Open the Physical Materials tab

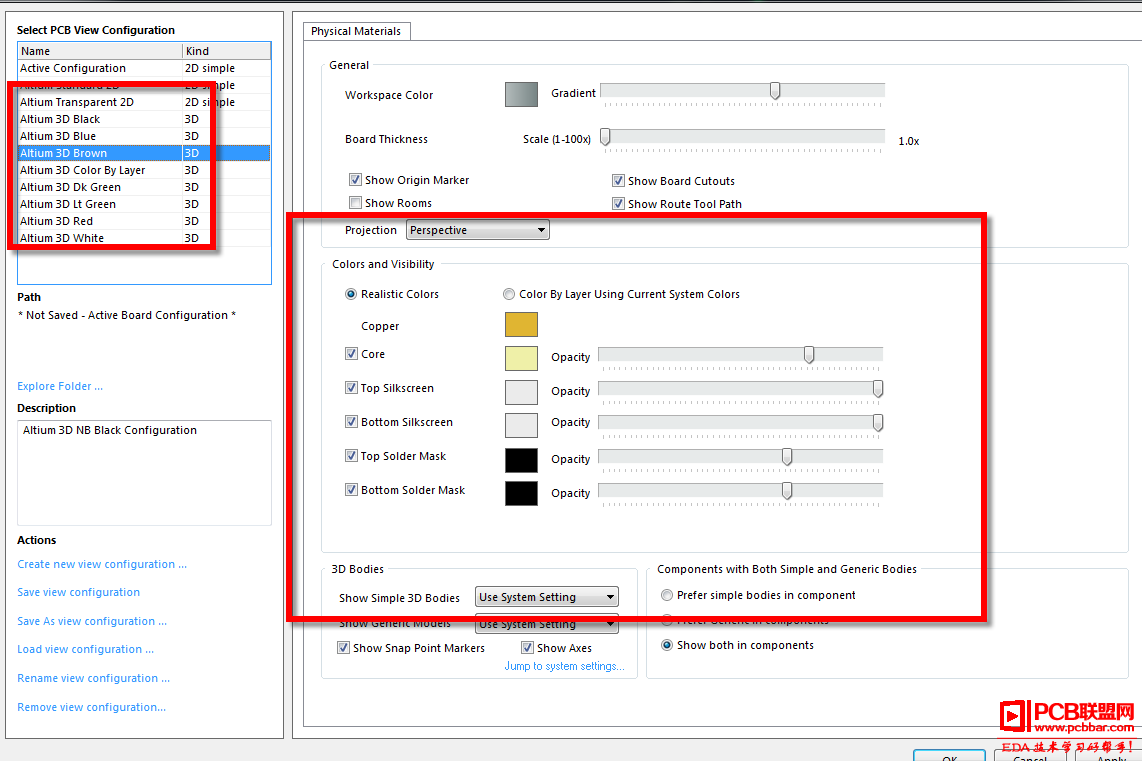click(x=356, y=31)
